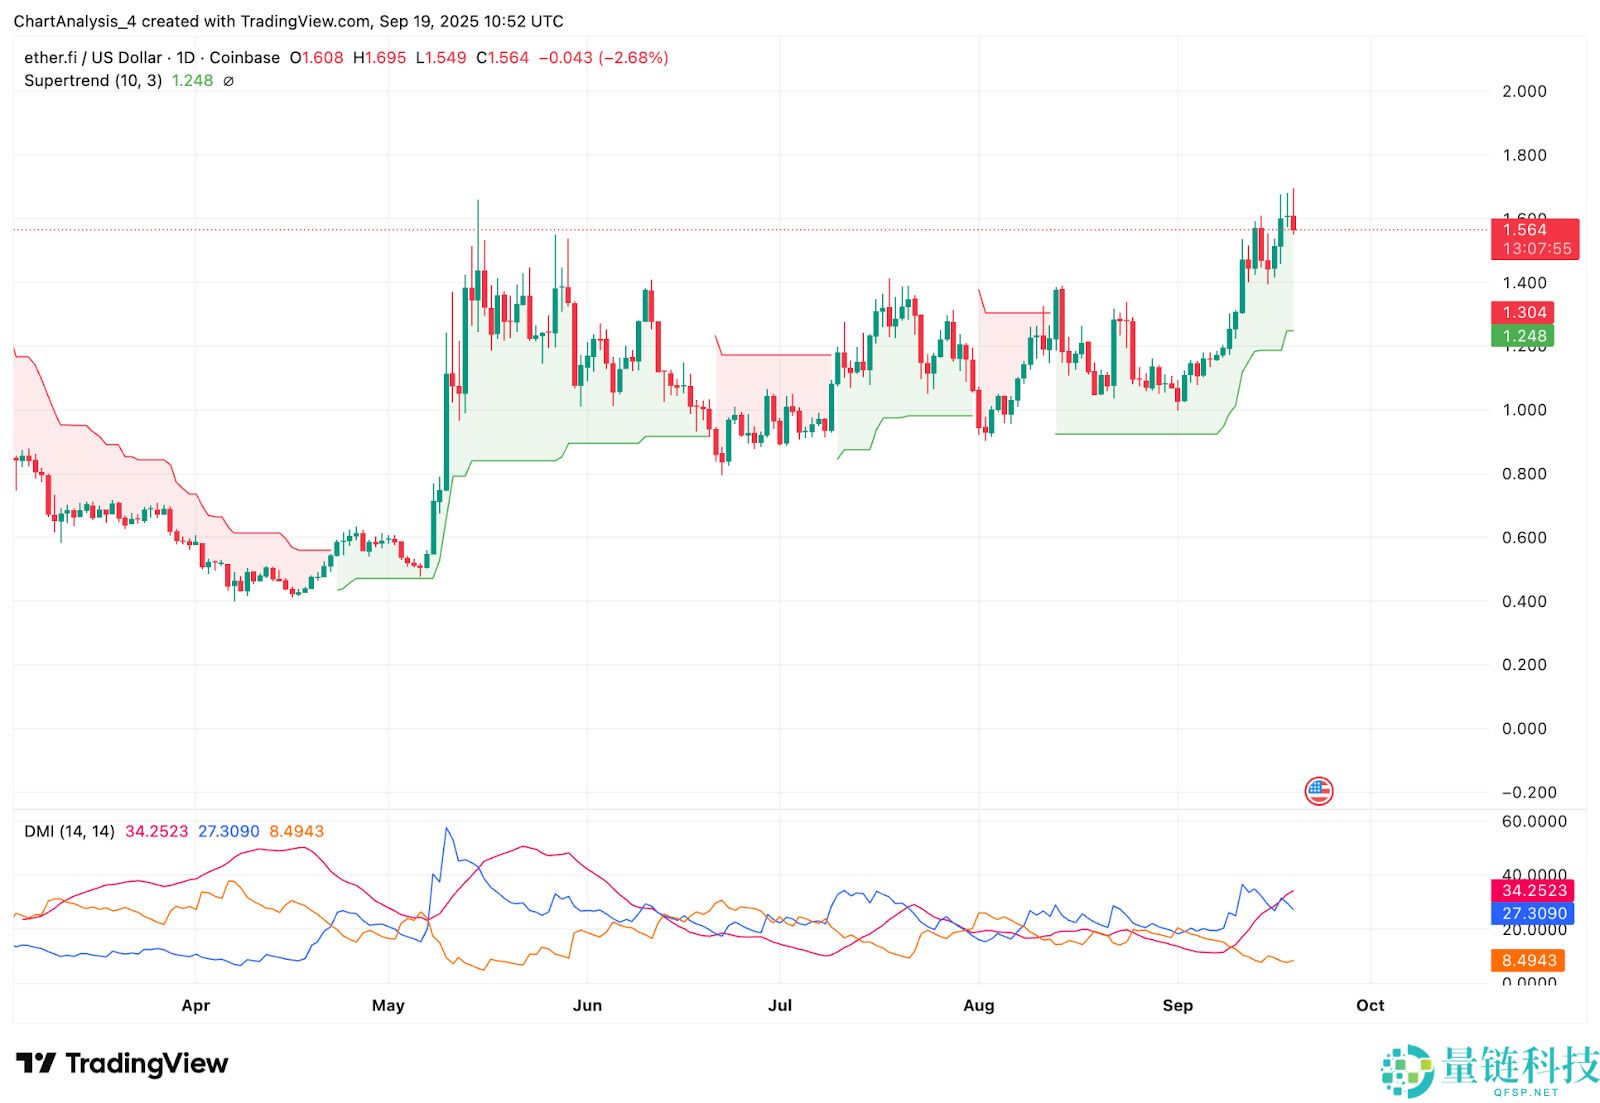This screenshot has width=1600, height=1103.
Task: Click the TradingView logo icon
Action: (x=36, y=1063)
